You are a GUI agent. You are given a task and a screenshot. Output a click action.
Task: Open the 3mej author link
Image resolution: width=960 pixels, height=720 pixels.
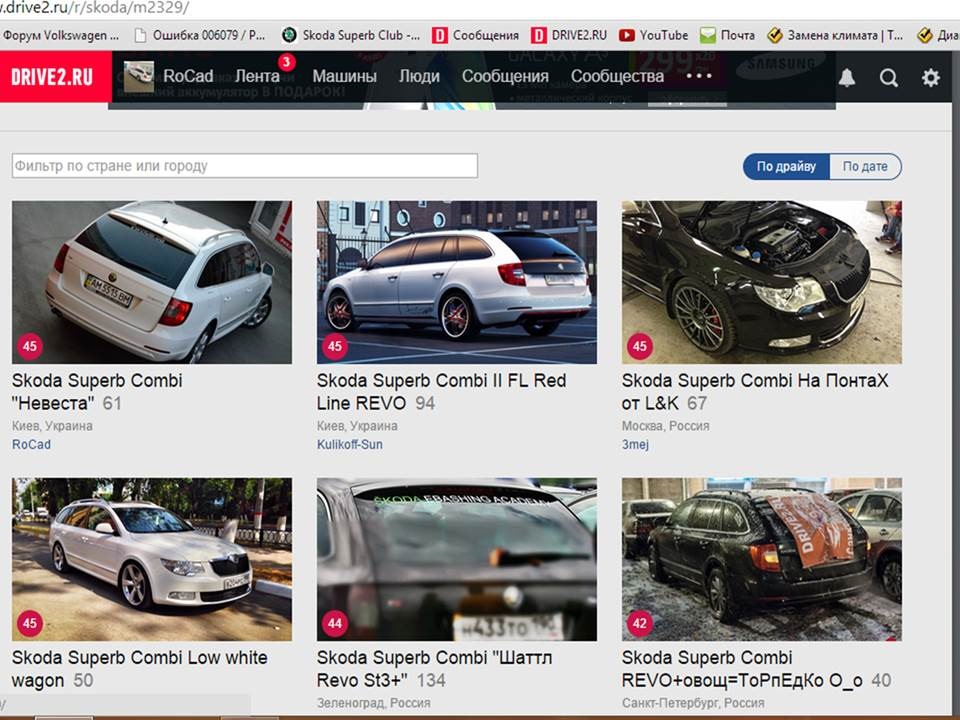click(x=635, y=444)
